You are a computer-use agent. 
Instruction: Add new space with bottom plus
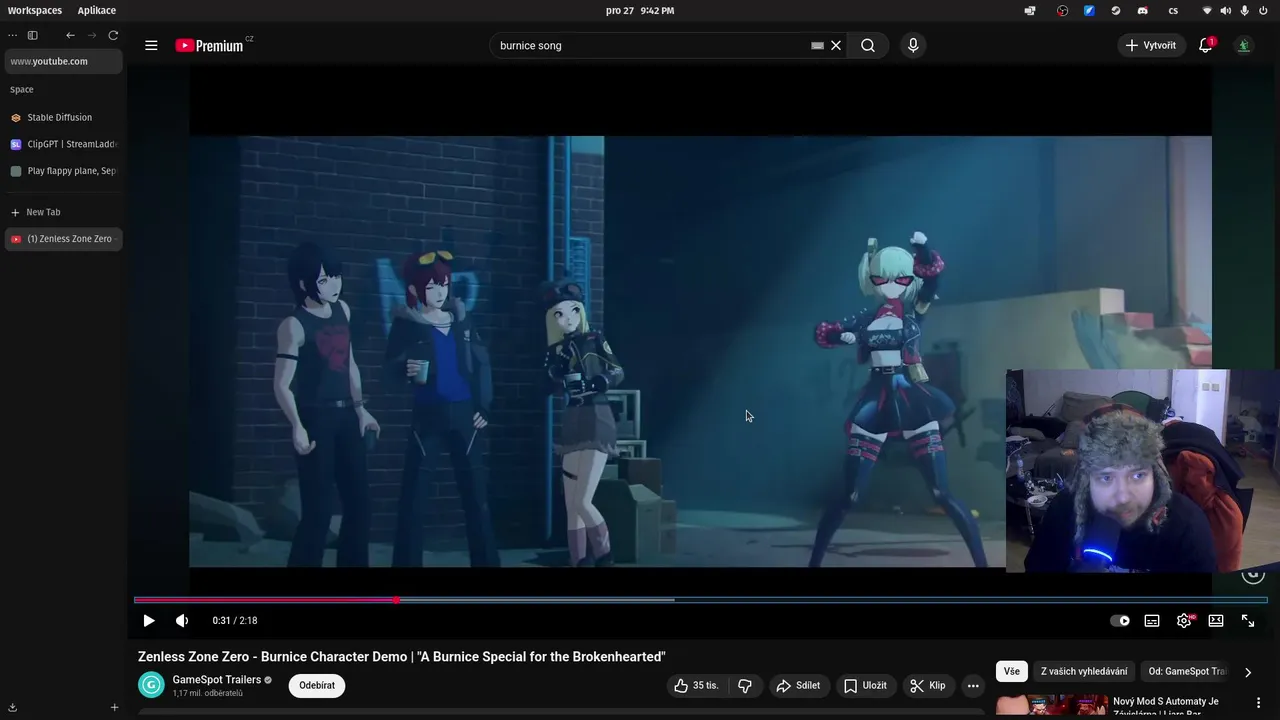[114, 707]
